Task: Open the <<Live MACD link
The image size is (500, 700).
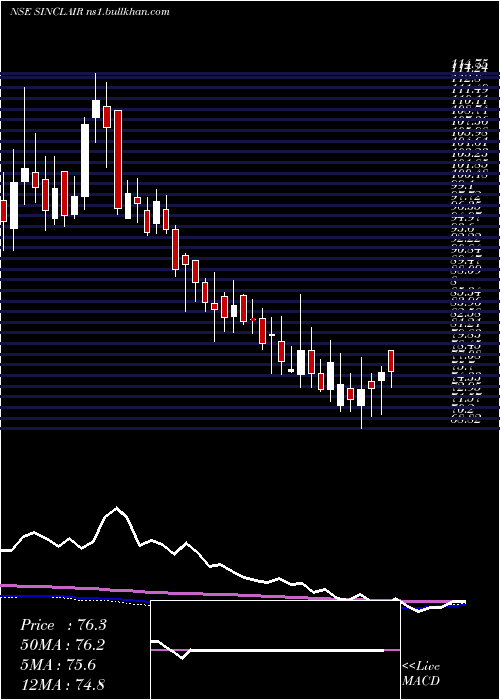Action: coord(421,674)
